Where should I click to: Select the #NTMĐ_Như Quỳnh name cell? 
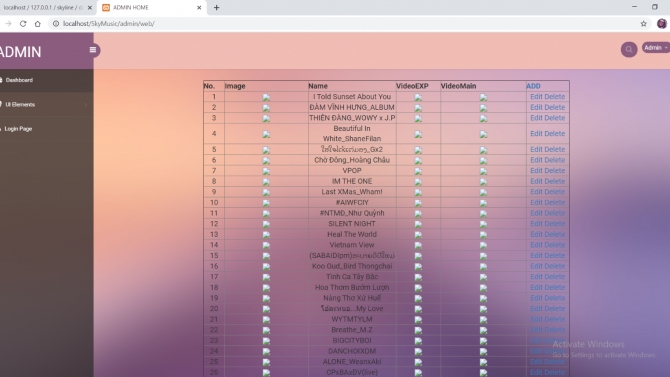coord(352,213)
